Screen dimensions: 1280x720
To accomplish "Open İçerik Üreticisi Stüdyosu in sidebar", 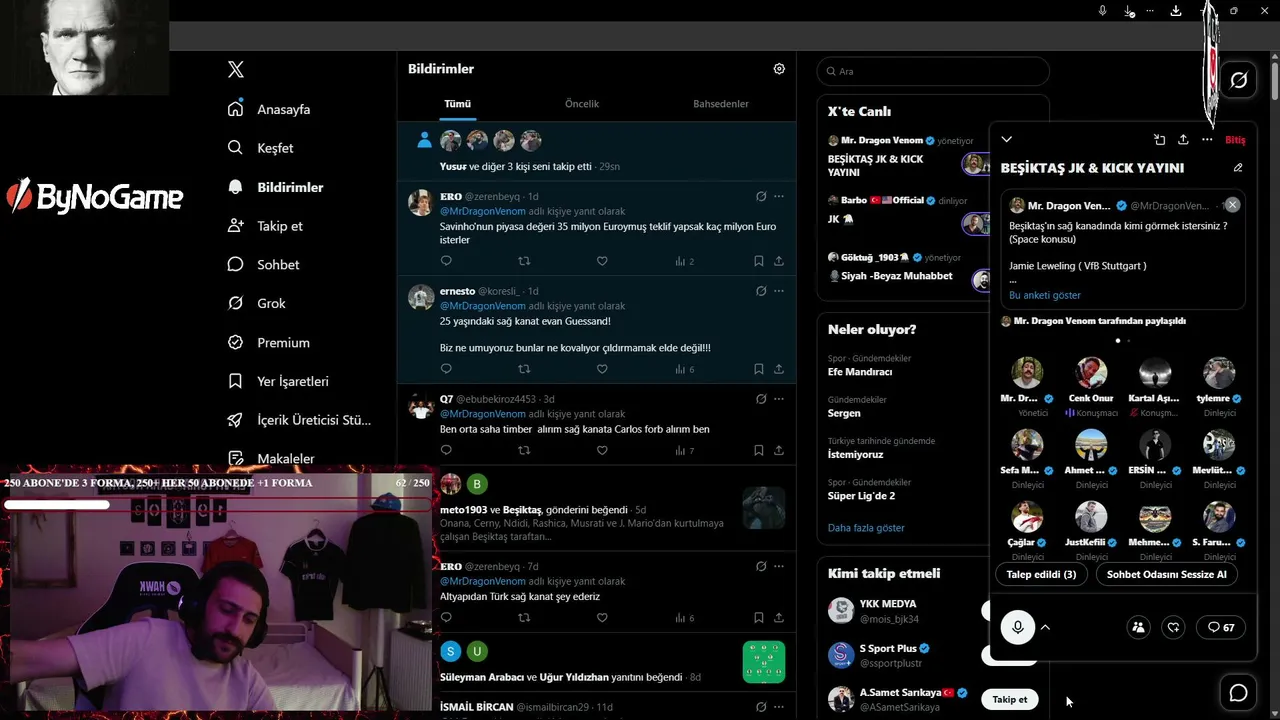I will 300,420.
